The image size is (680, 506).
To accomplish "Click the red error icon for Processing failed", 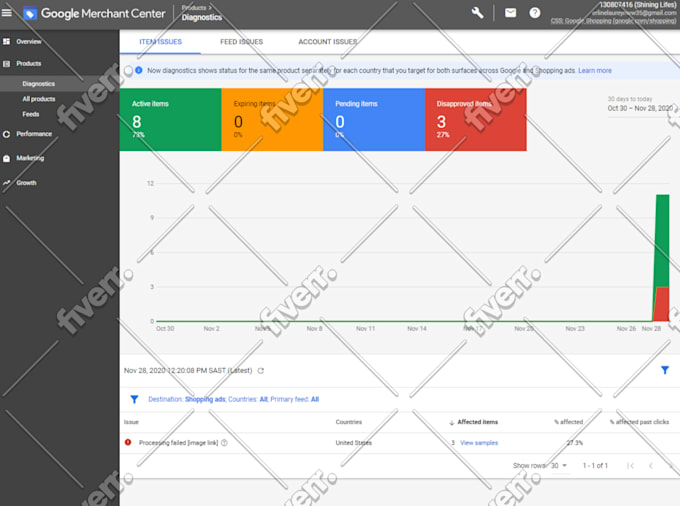I will click(x=128, y=442).
